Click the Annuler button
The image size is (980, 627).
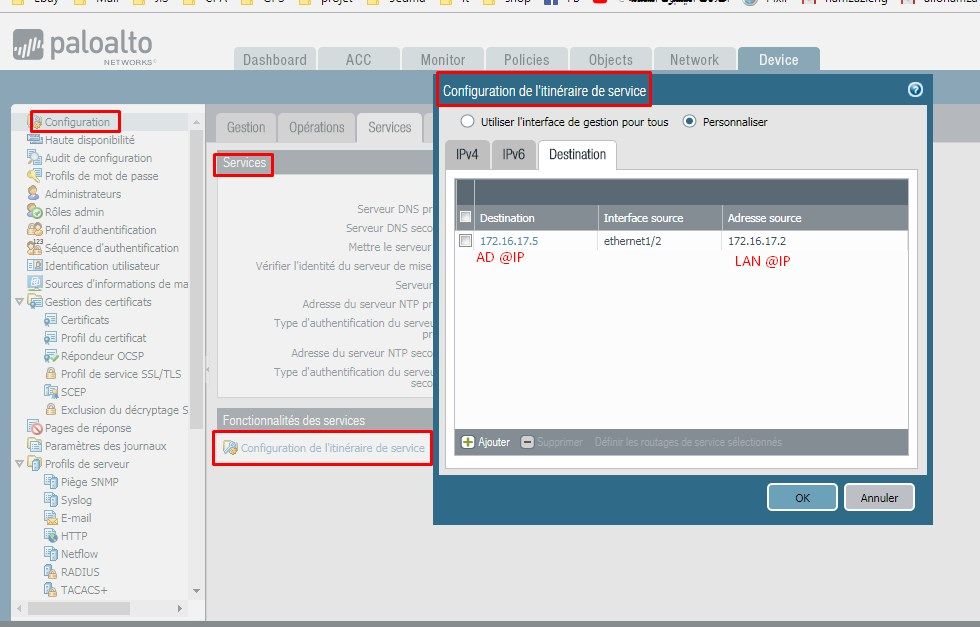coord(879,498)
